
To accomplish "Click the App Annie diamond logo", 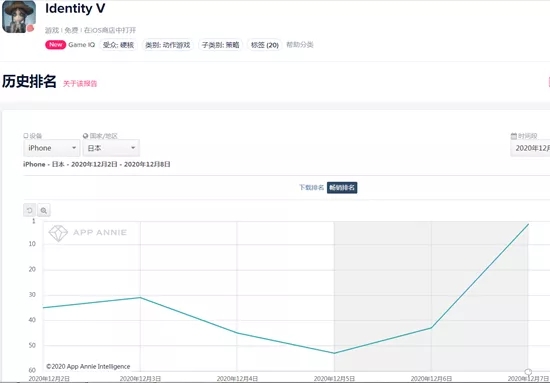I will 58,233.
